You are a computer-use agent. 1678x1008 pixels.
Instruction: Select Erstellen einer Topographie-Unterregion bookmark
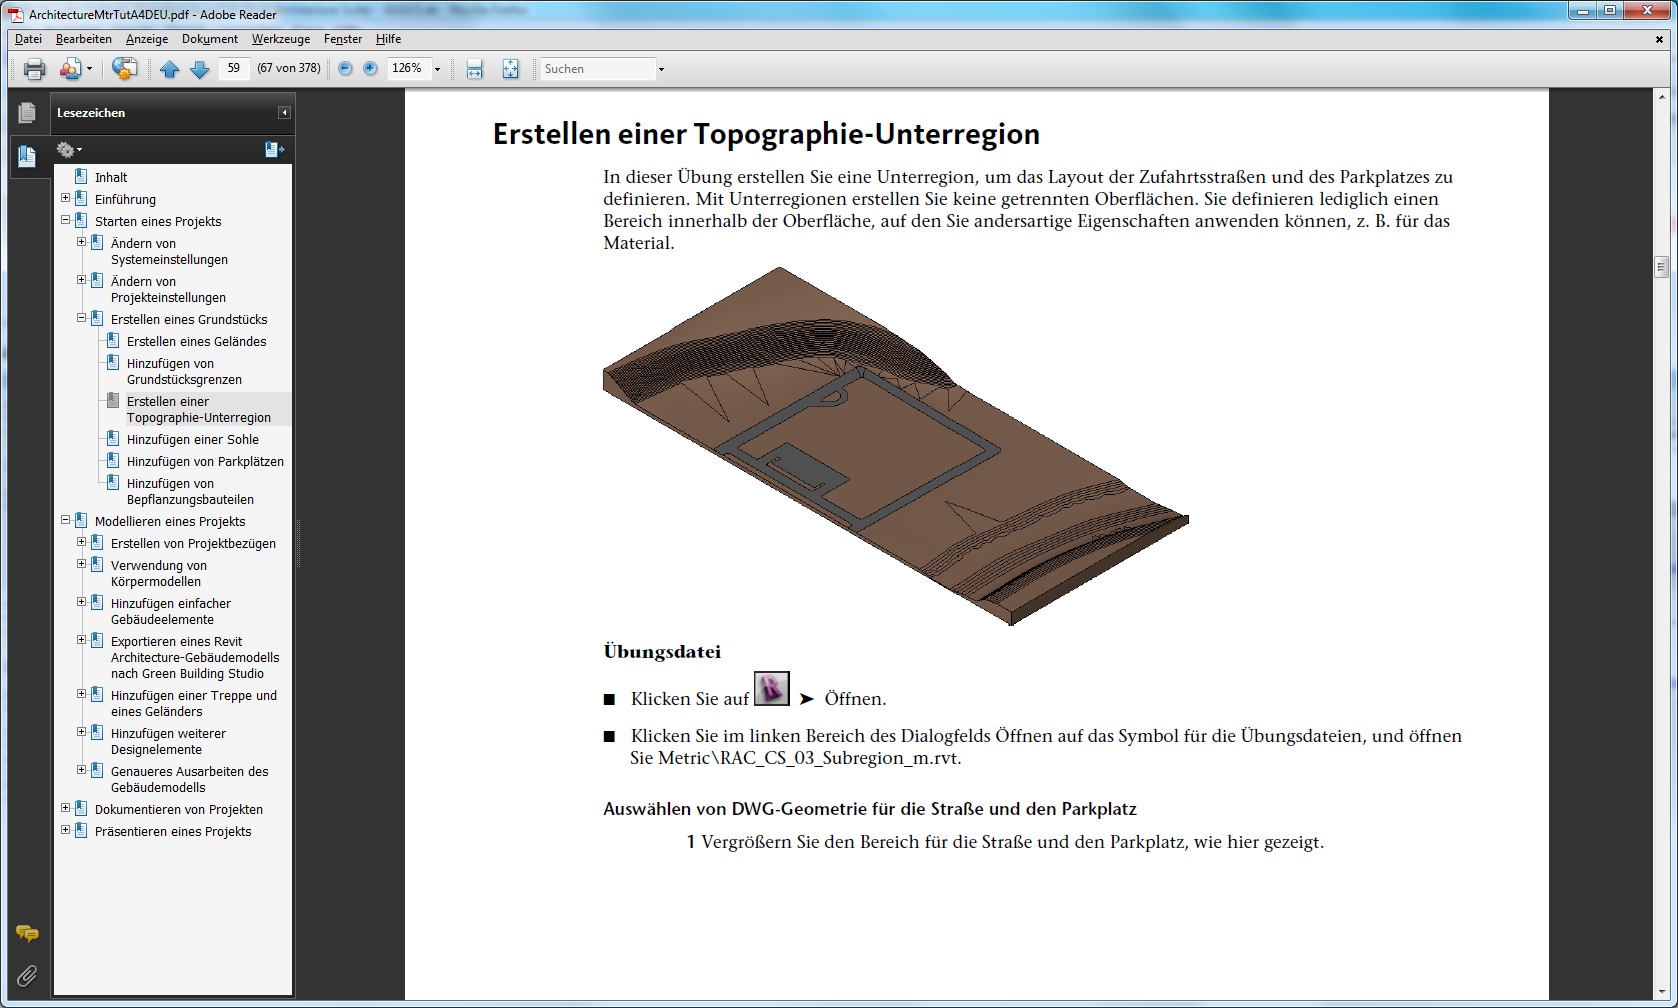(x=198, y=409)
